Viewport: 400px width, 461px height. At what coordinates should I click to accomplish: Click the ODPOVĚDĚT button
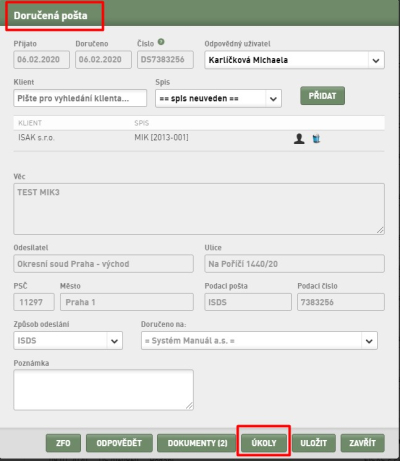pos(119,443)
